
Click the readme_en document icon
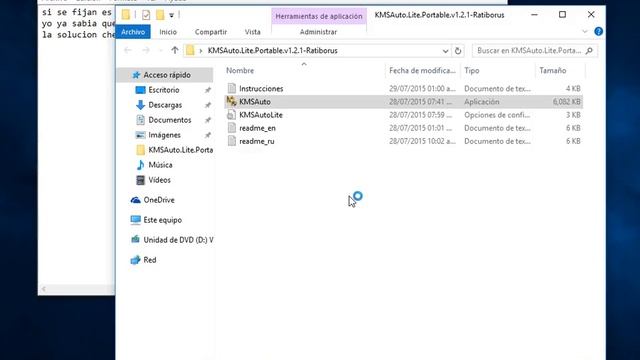coord(231,128)
